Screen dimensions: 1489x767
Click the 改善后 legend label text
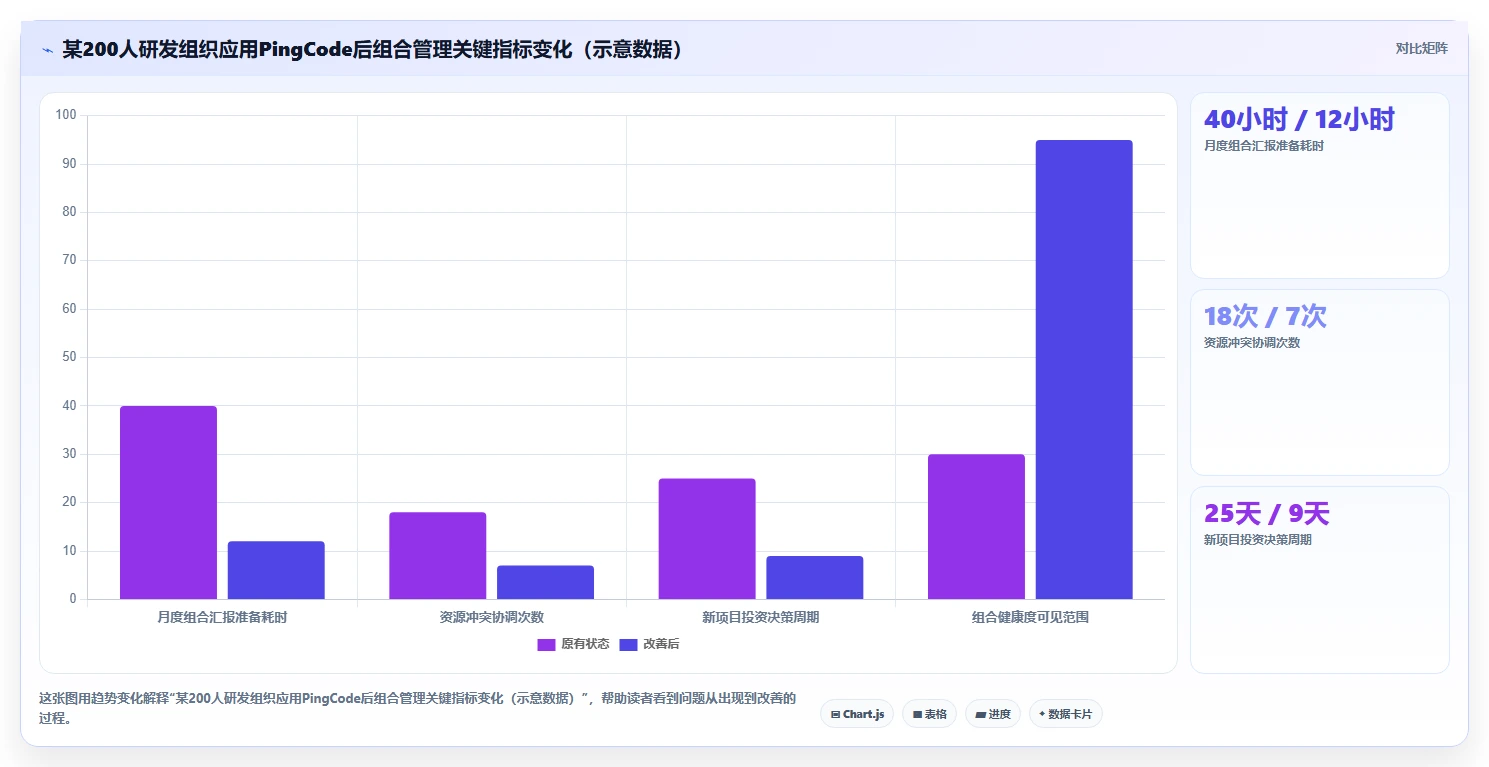[661, 644]
